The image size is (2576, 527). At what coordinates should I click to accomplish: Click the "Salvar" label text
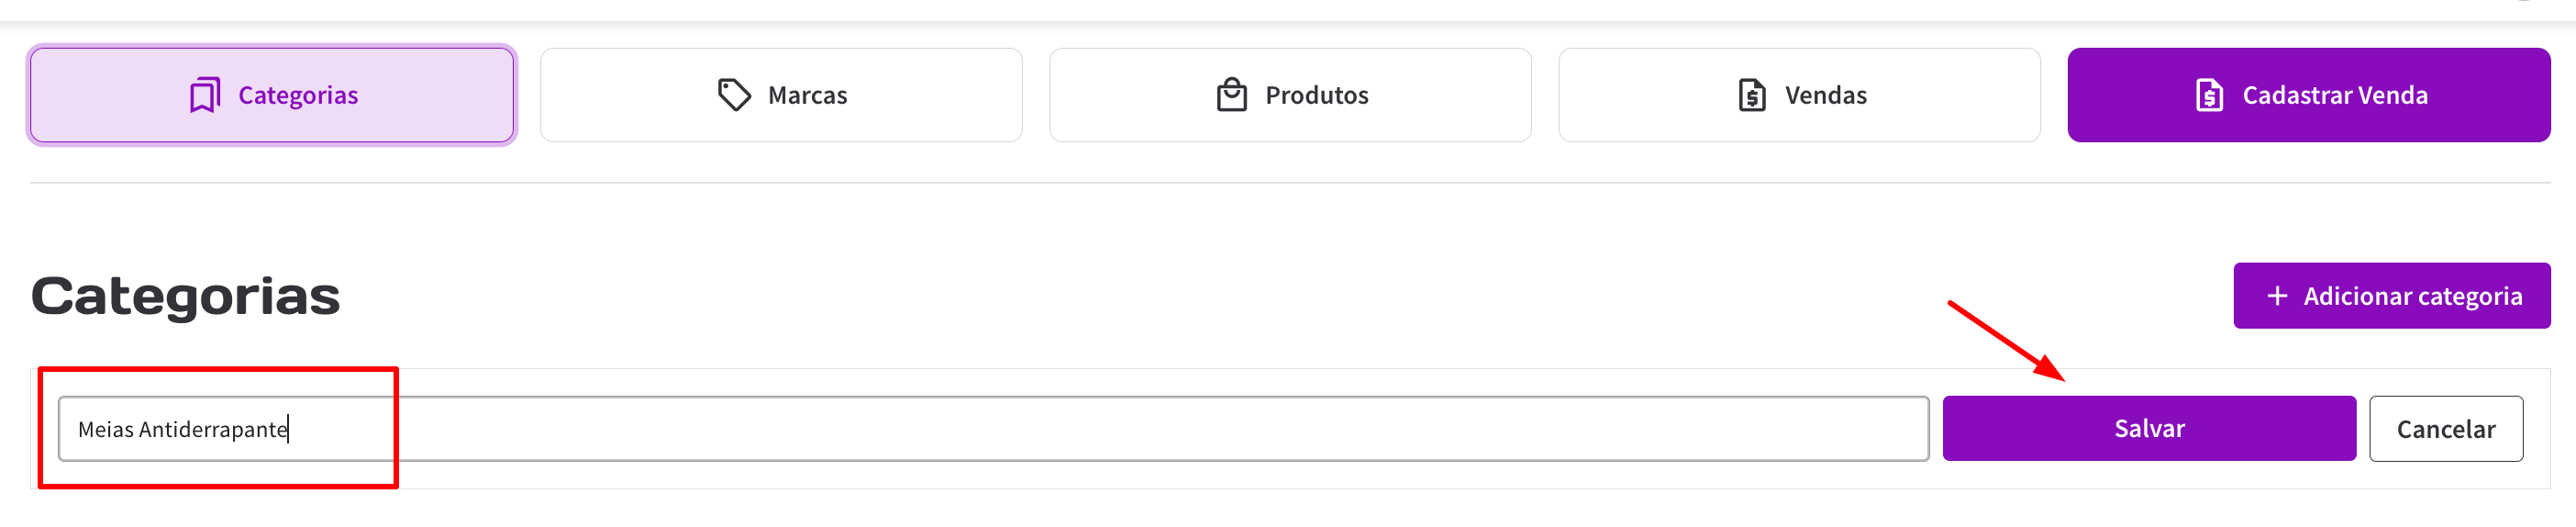pyautogui.click(x=2149, y=429)
